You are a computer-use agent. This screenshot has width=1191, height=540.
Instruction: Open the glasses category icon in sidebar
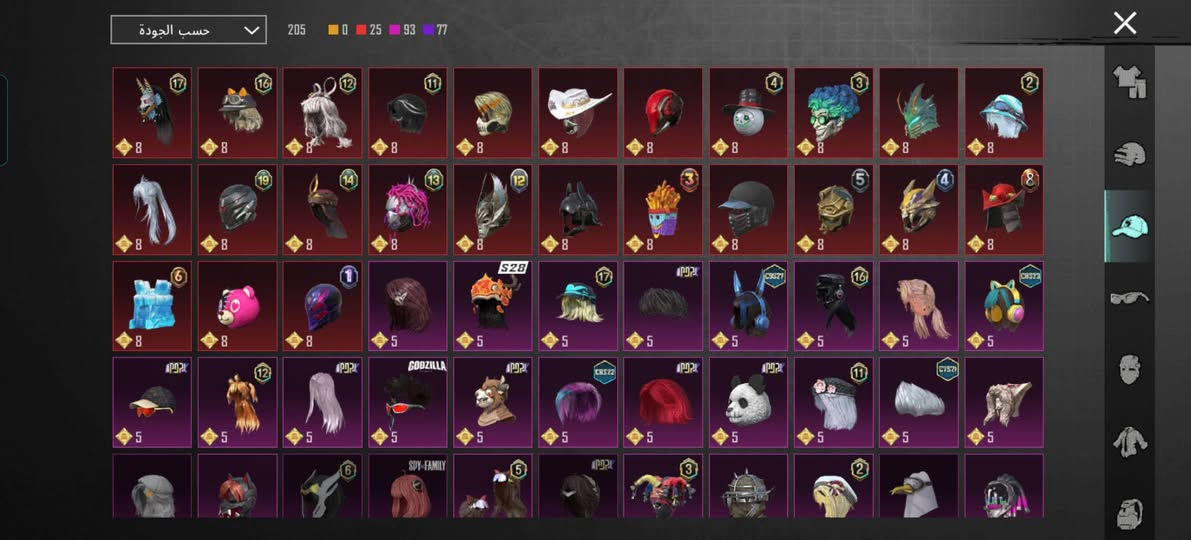pyautogui.click(x=1129, y=297)
